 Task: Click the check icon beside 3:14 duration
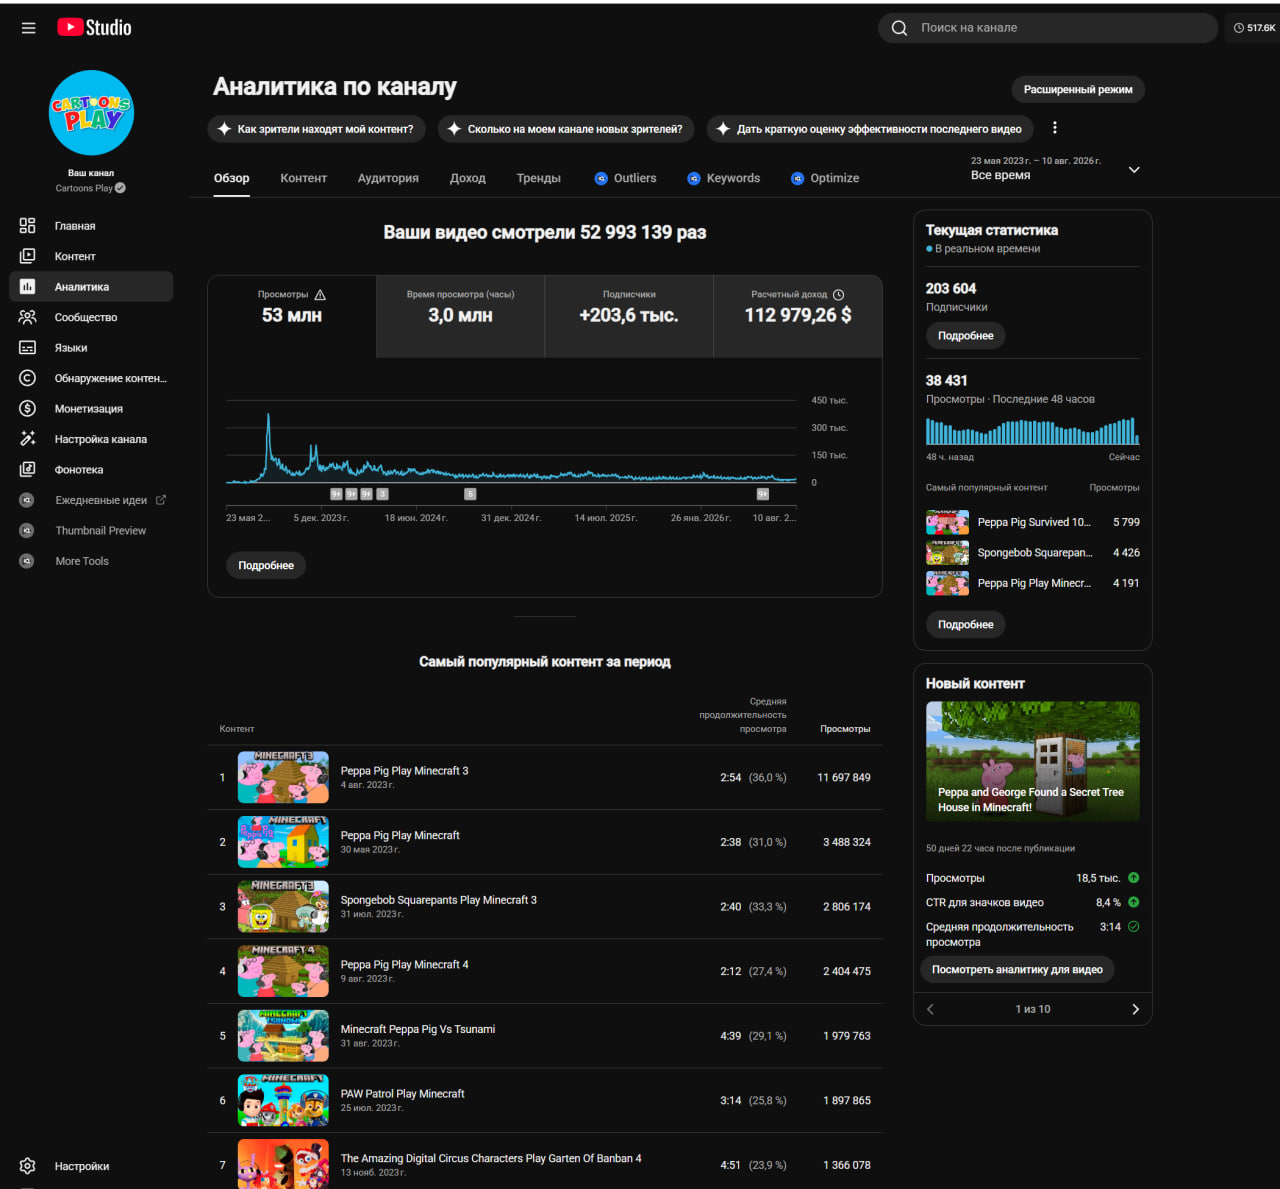pos(1133,927)
